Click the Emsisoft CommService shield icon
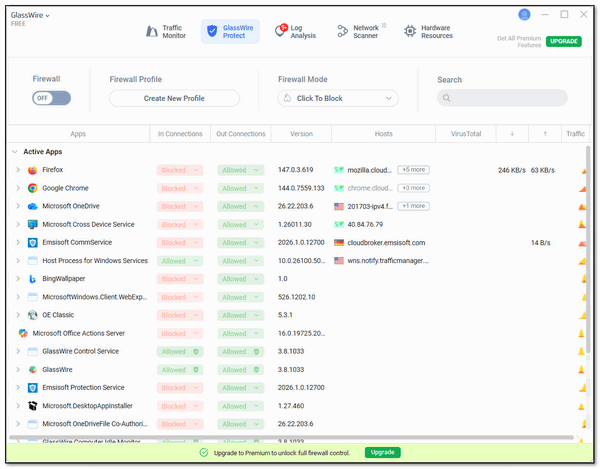Image resolution: width=600 pixels, height=469 pixels. click(x=33, y=243)
